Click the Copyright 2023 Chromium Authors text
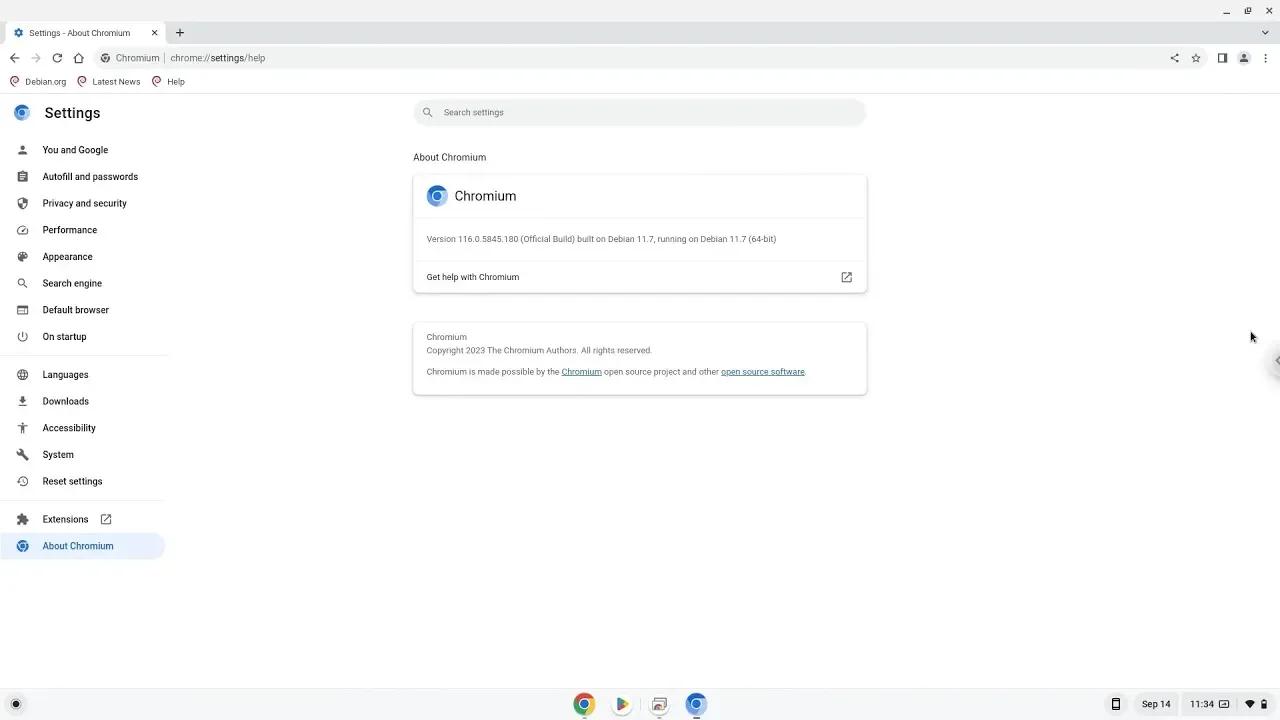The image size is (1280, 720). [539, 351]
